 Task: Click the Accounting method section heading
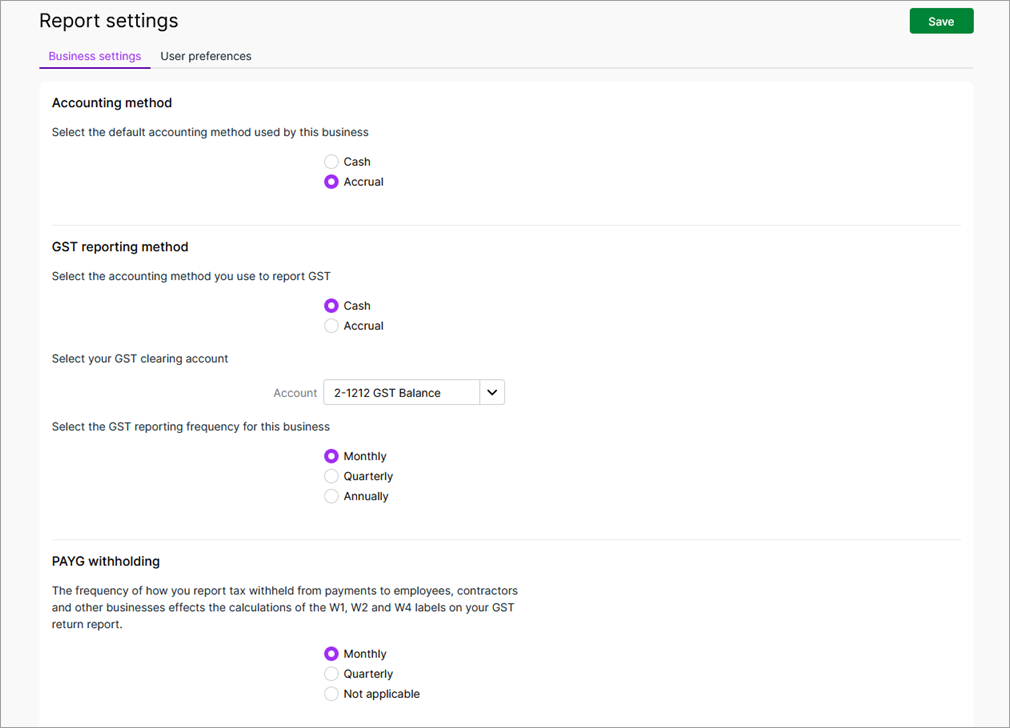click(112, 103)
